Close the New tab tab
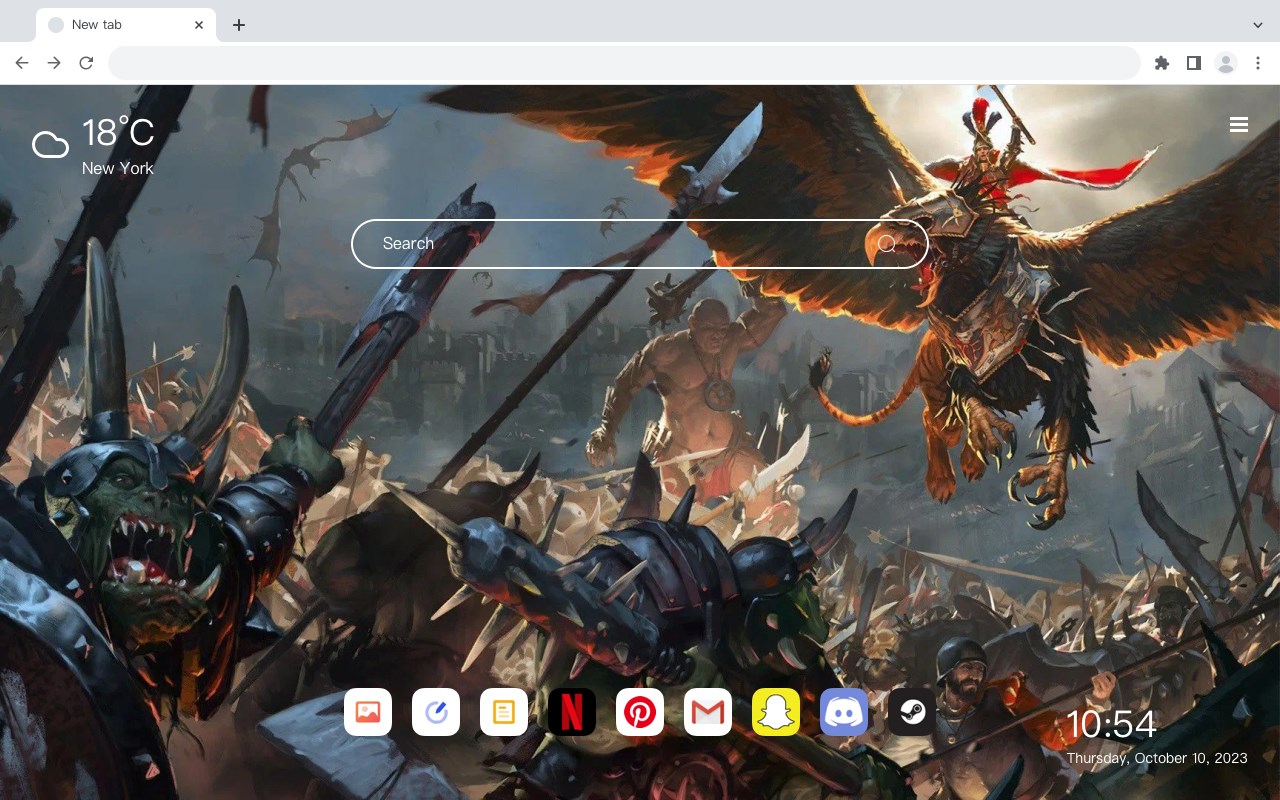The image size is (1280, 800). 200,25
